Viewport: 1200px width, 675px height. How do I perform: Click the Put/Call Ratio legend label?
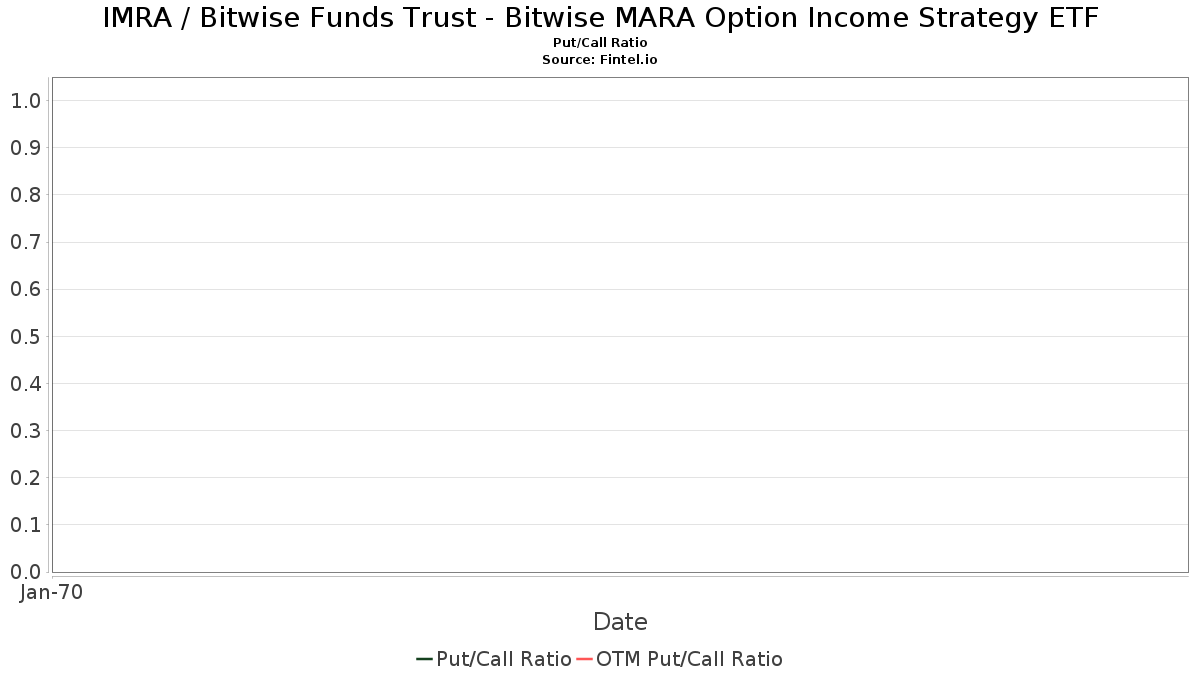click(504, 659)
